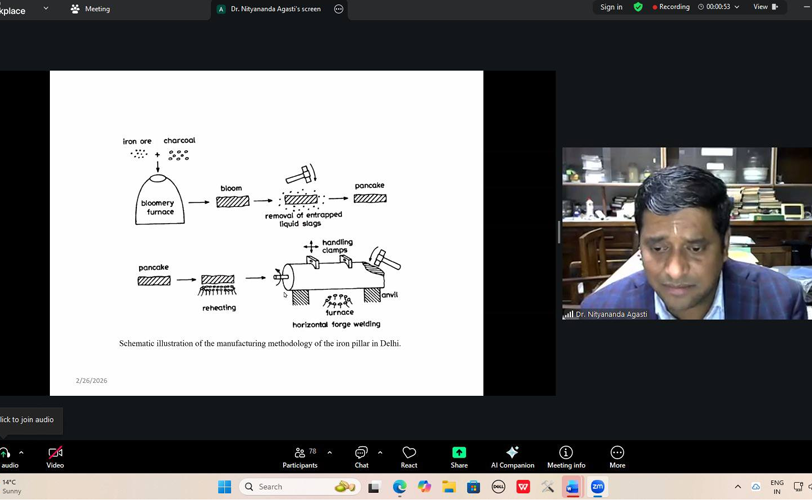812x504 pixels.
Task: Expand the recording timer dropdown
Action: [737, 7]
